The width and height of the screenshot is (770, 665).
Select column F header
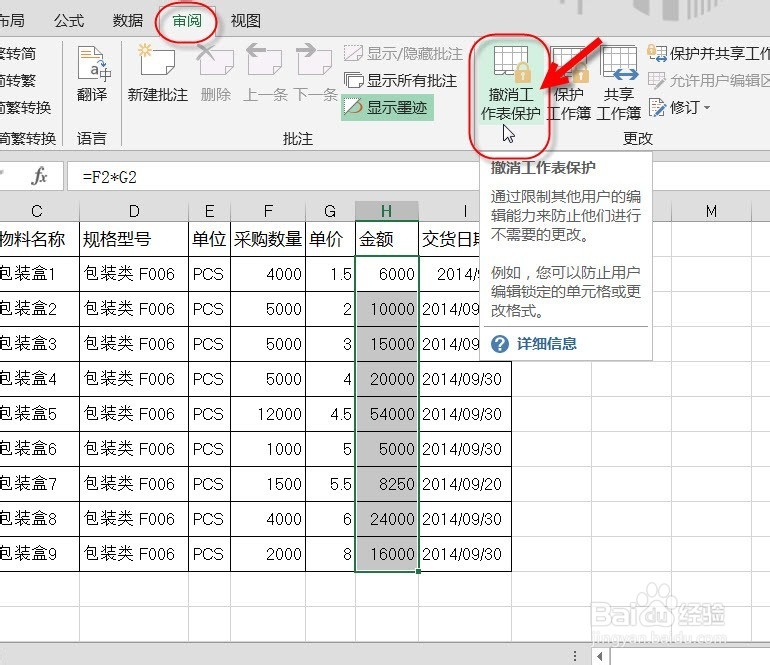coord(268,211)
